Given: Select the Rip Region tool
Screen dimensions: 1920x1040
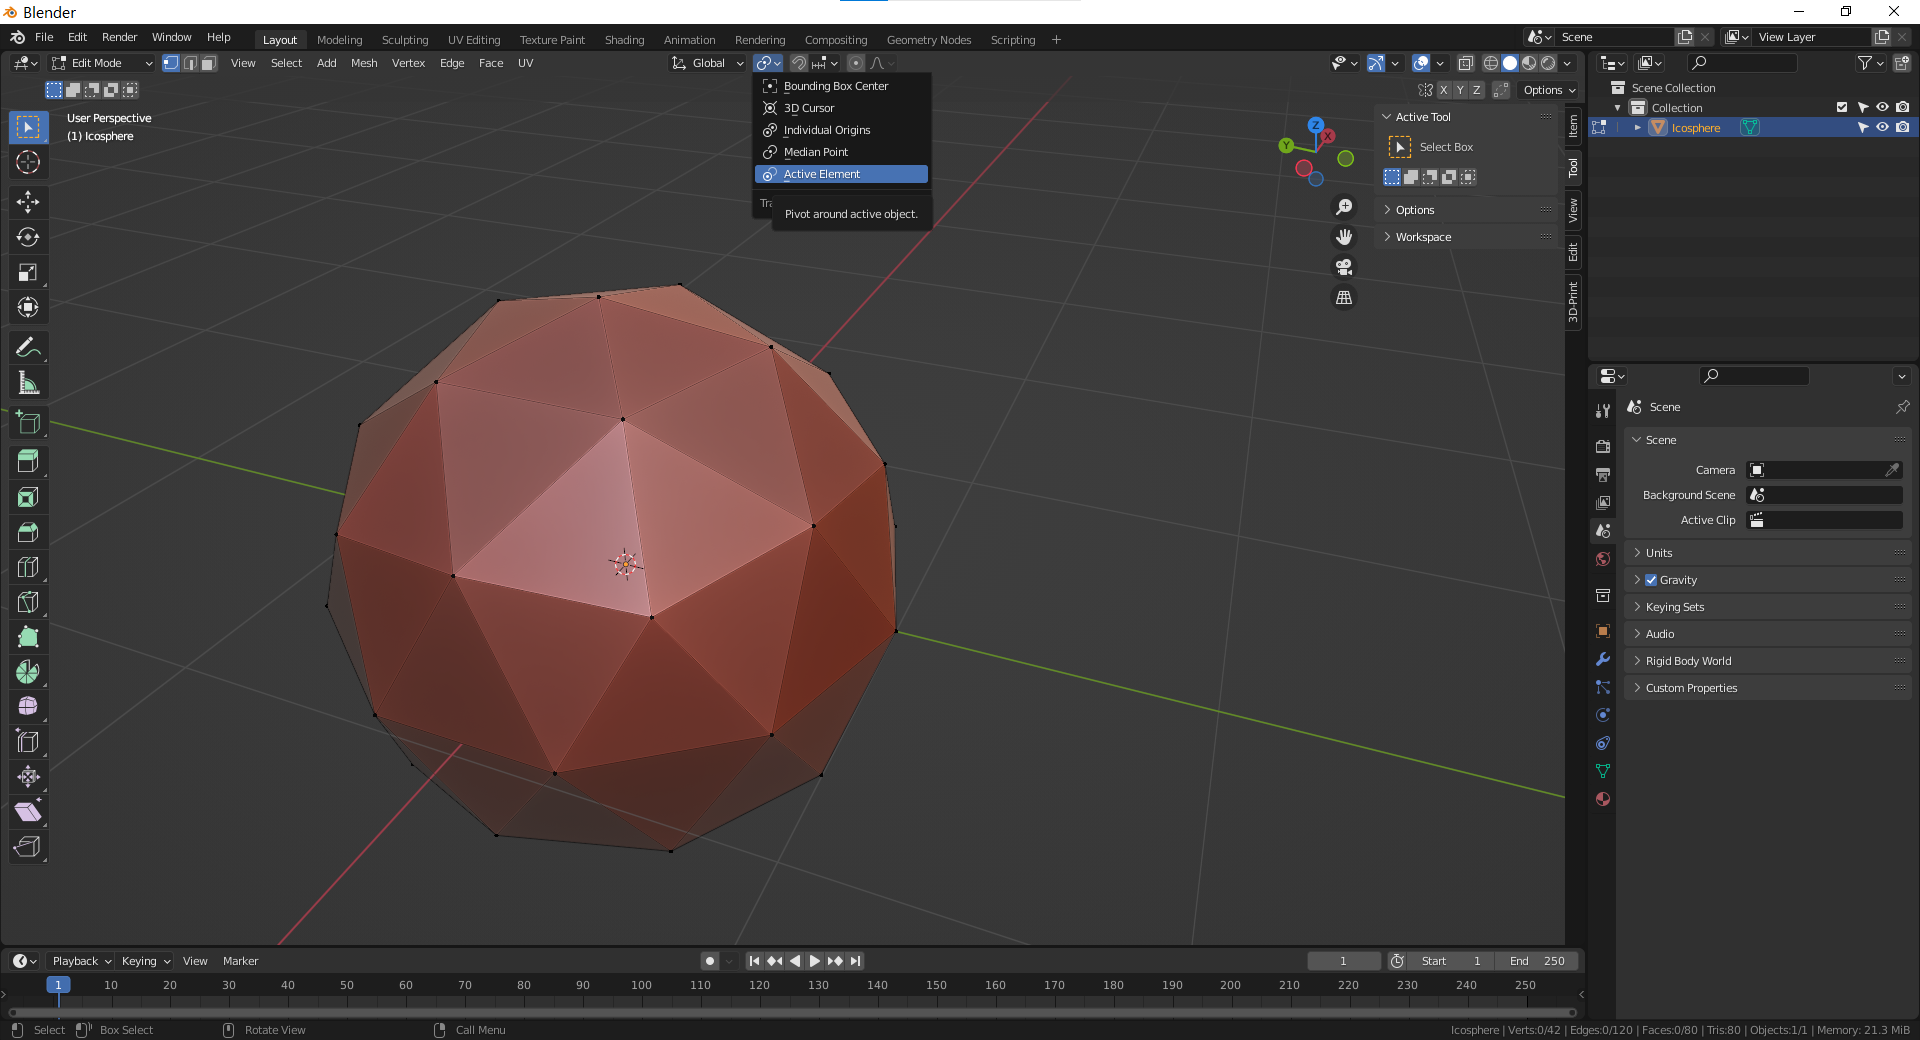Looking at the screenshot, I should 28,846.
